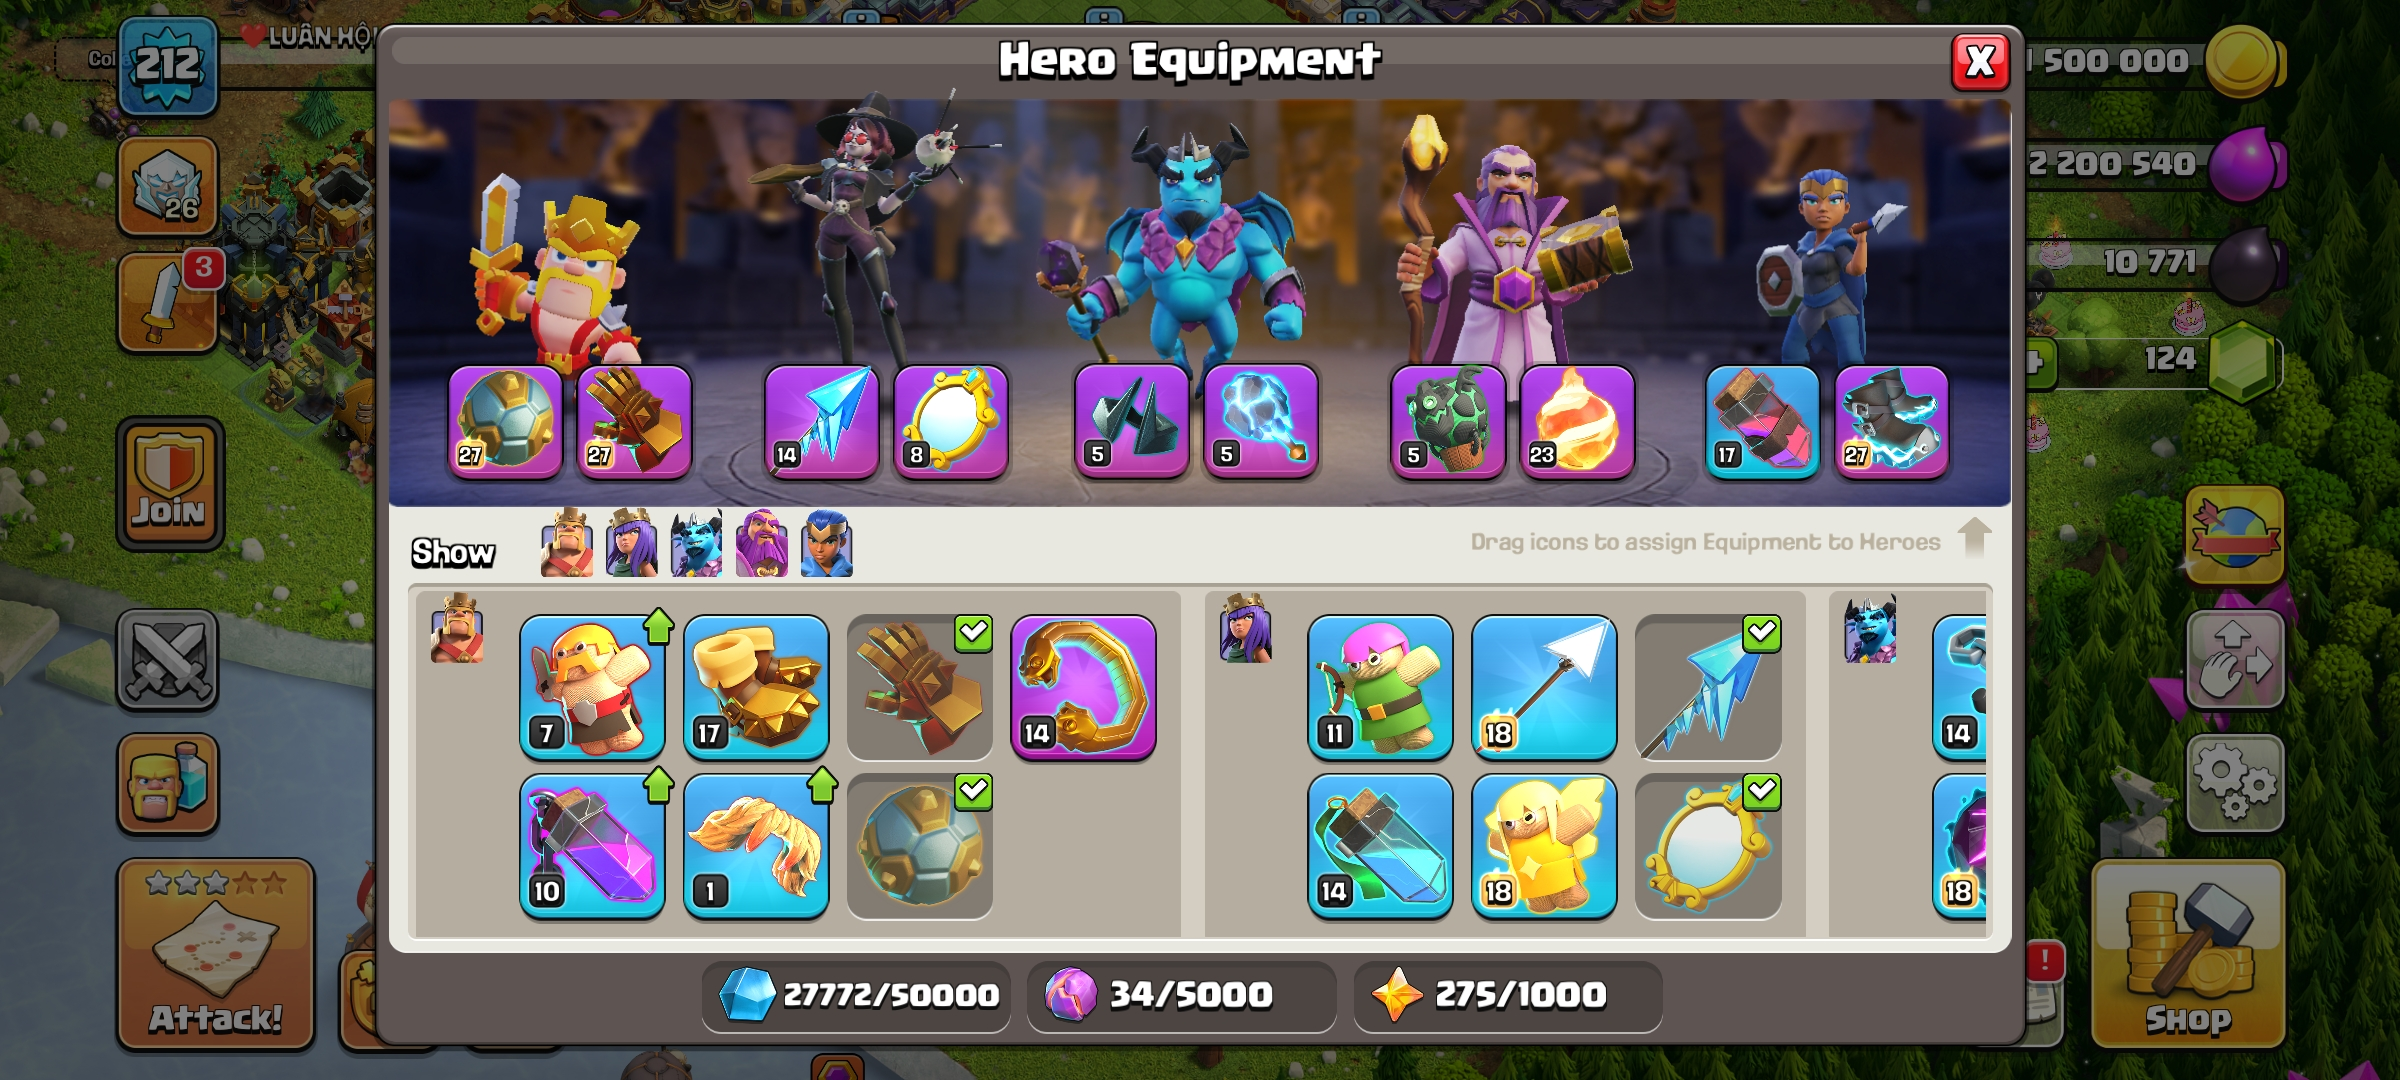Select the Giant Arrow level 18 equipment
The image size is (2400, 1080).
pos(1544,688)
